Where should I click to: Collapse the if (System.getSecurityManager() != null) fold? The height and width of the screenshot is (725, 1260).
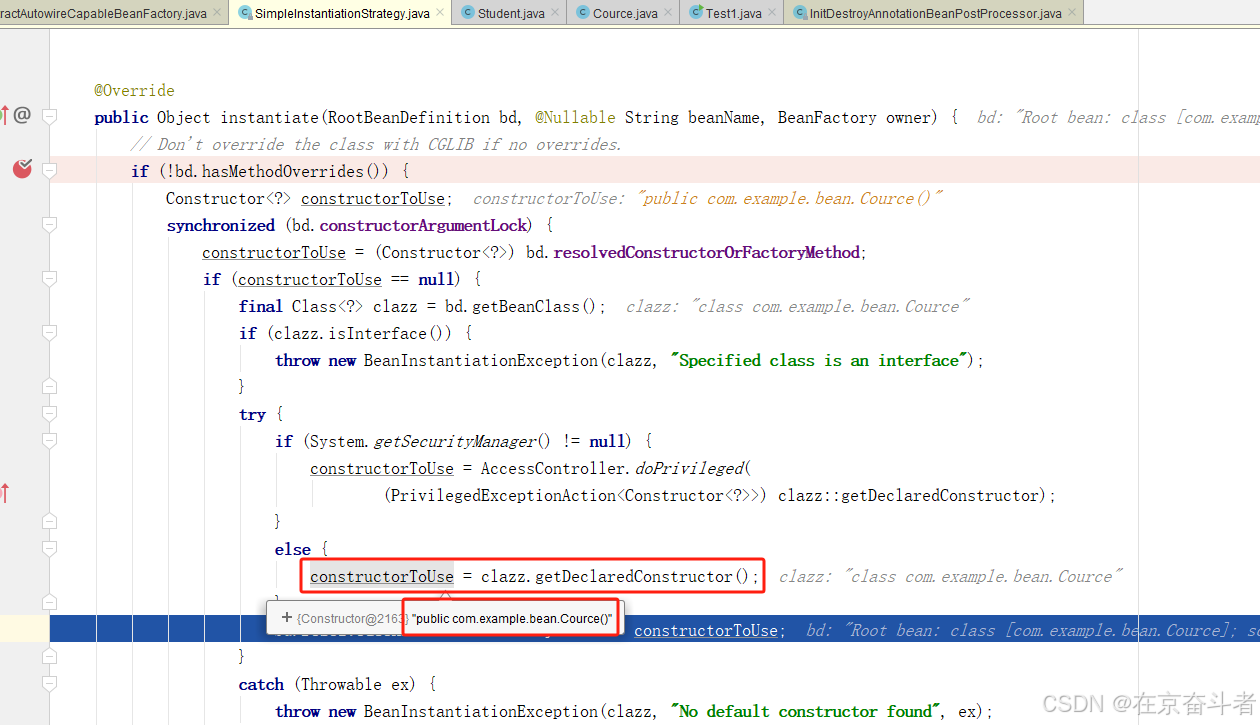(x=50, y=441)
